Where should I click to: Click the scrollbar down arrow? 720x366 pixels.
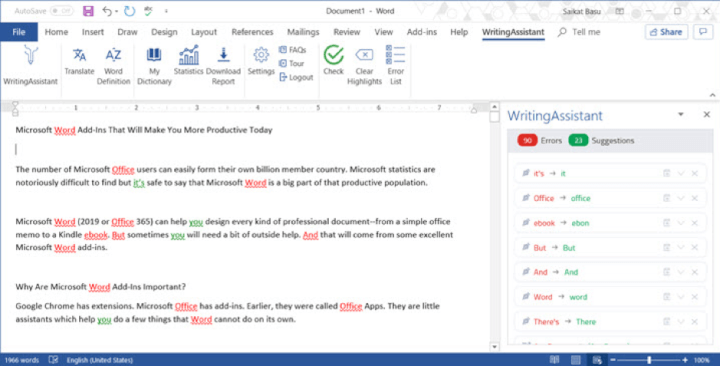tap(495, 347)
